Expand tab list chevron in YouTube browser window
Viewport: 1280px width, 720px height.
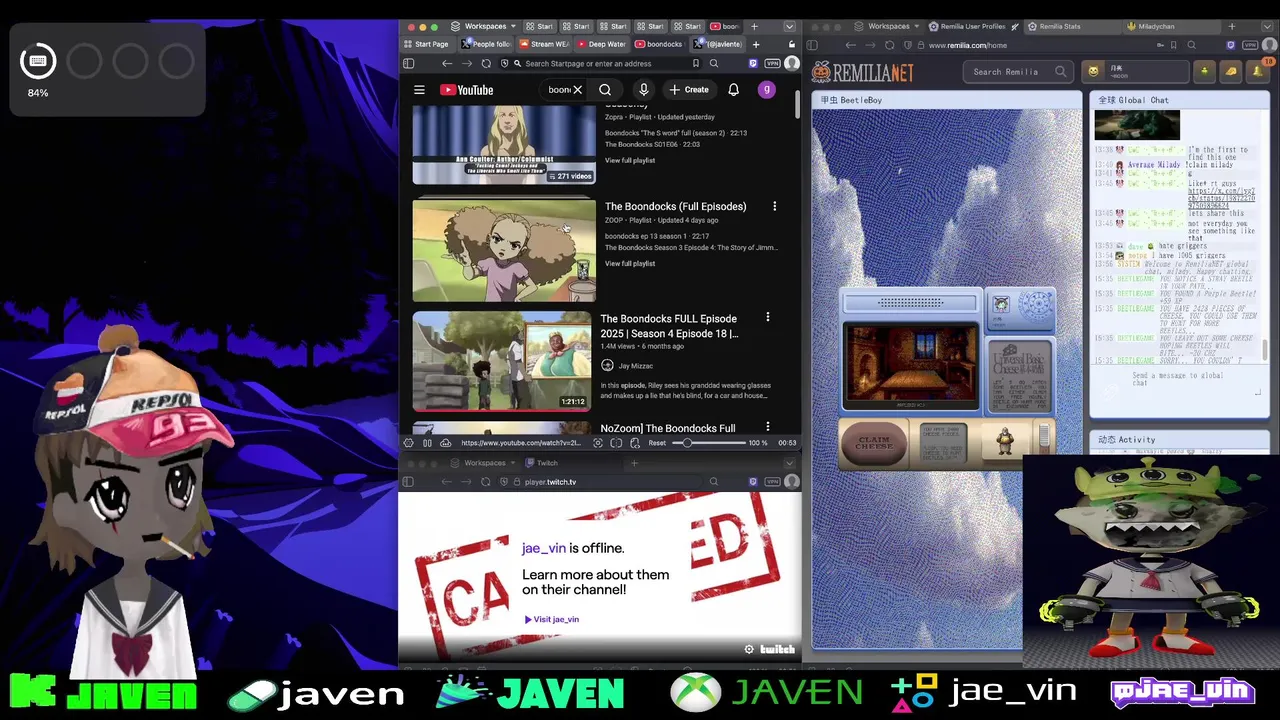(789, 26)
